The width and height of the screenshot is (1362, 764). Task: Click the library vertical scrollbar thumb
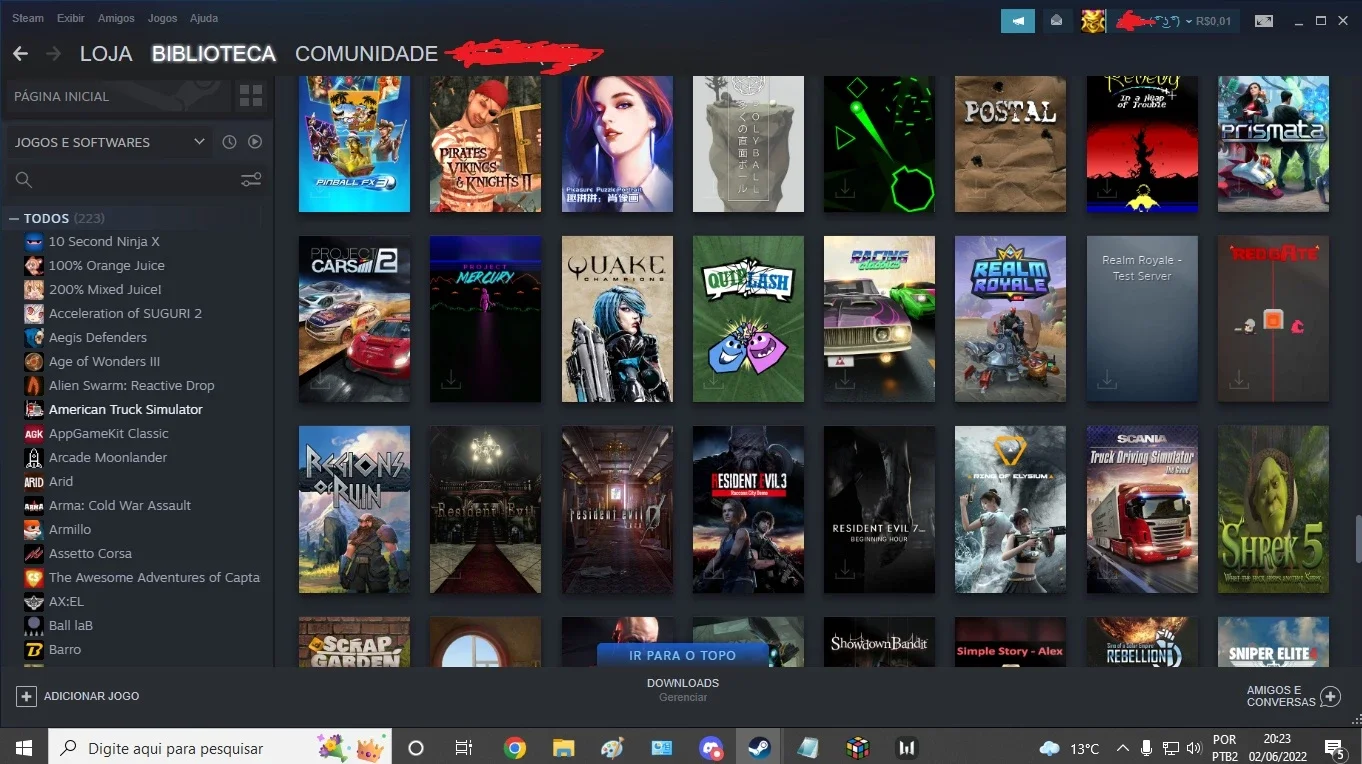pos(1356,540)
